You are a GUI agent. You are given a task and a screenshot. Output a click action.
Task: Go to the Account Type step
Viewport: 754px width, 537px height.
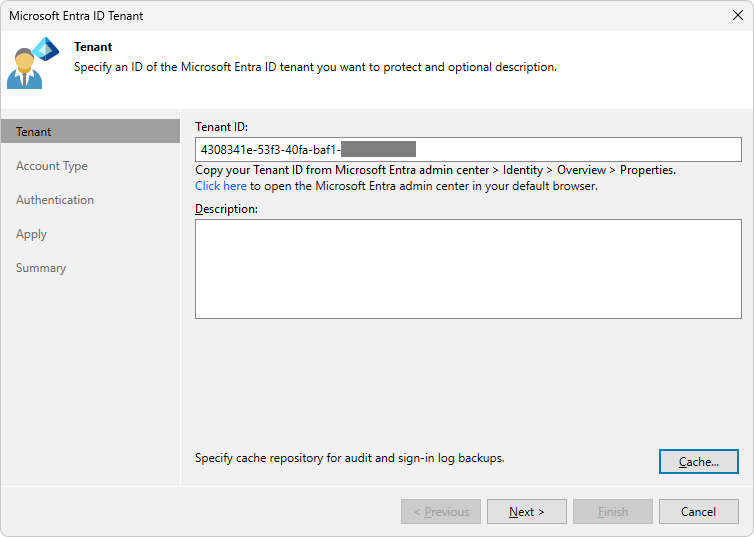(x=51, y=166)
